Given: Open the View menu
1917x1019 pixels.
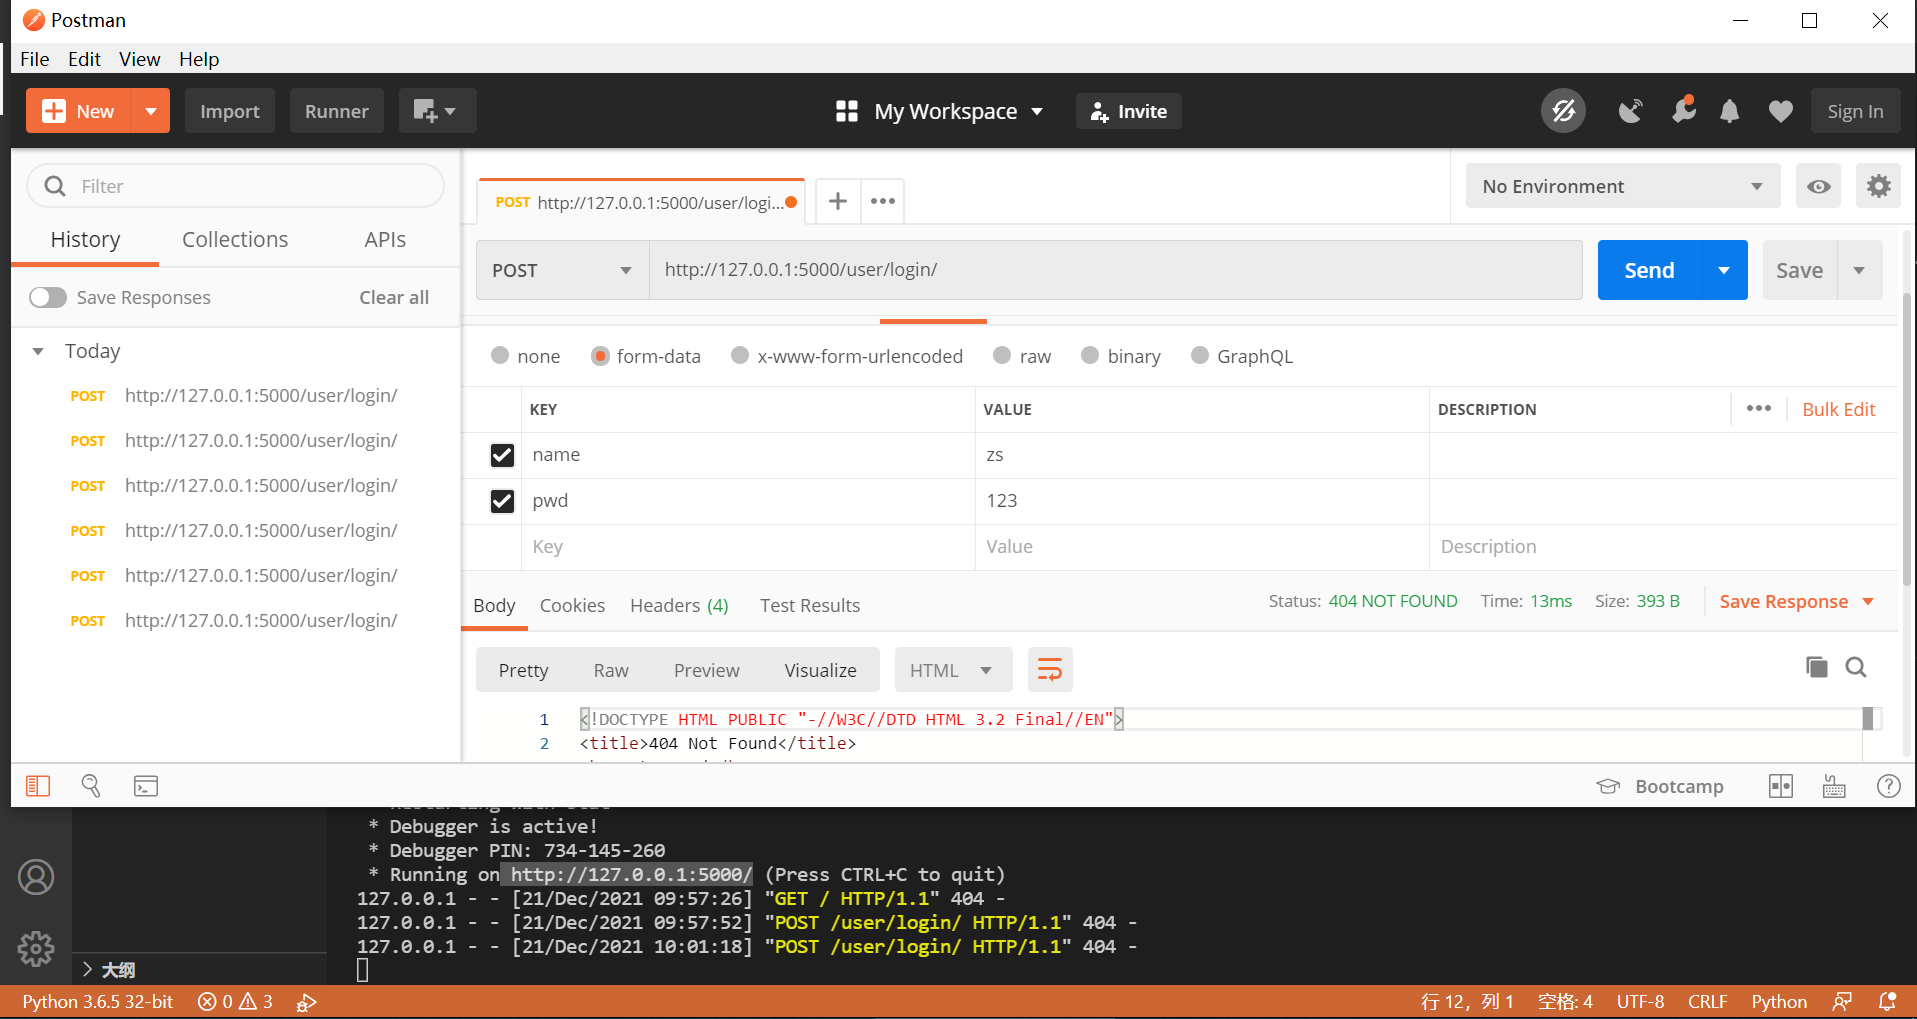Looking at the screenshot, I should pyautogui.click(x=139, y=59).
